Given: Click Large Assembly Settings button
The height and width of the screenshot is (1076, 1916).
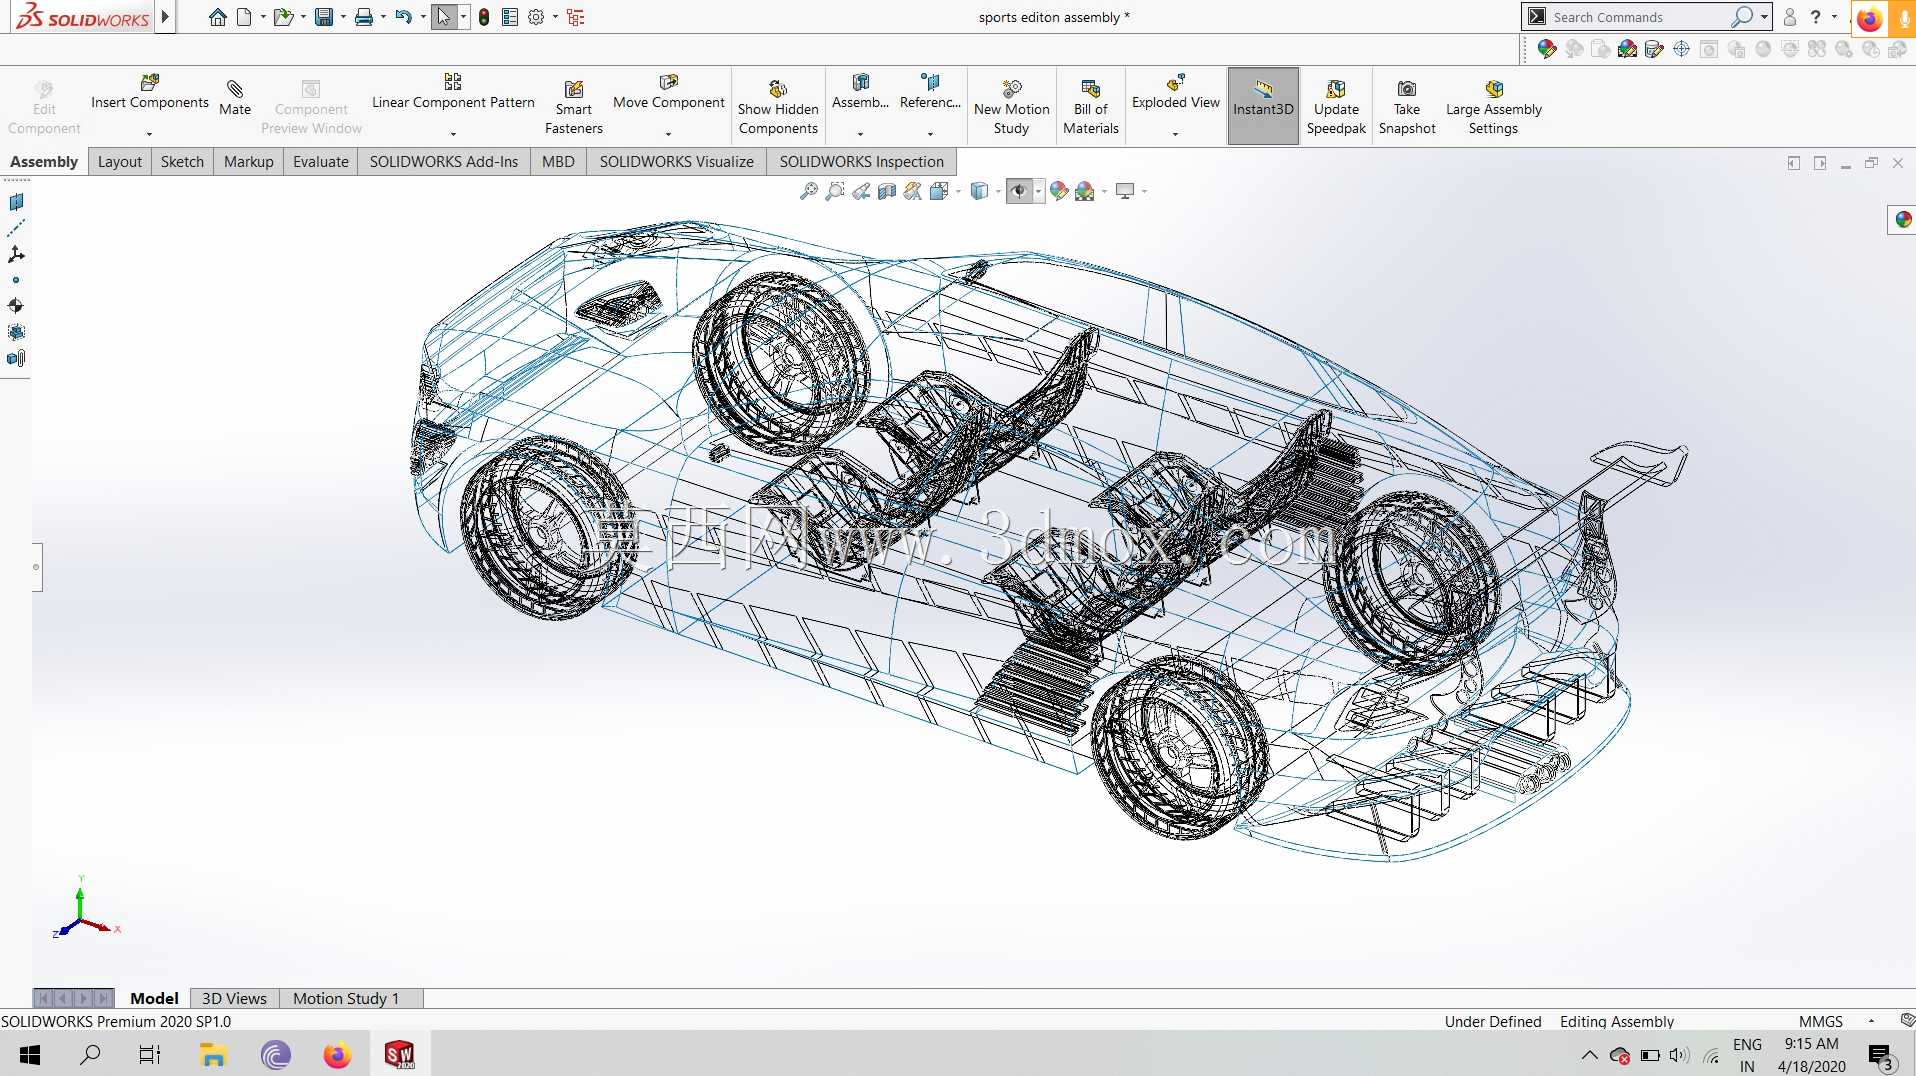Looking at the screenshot, I should coord(1493,107).
